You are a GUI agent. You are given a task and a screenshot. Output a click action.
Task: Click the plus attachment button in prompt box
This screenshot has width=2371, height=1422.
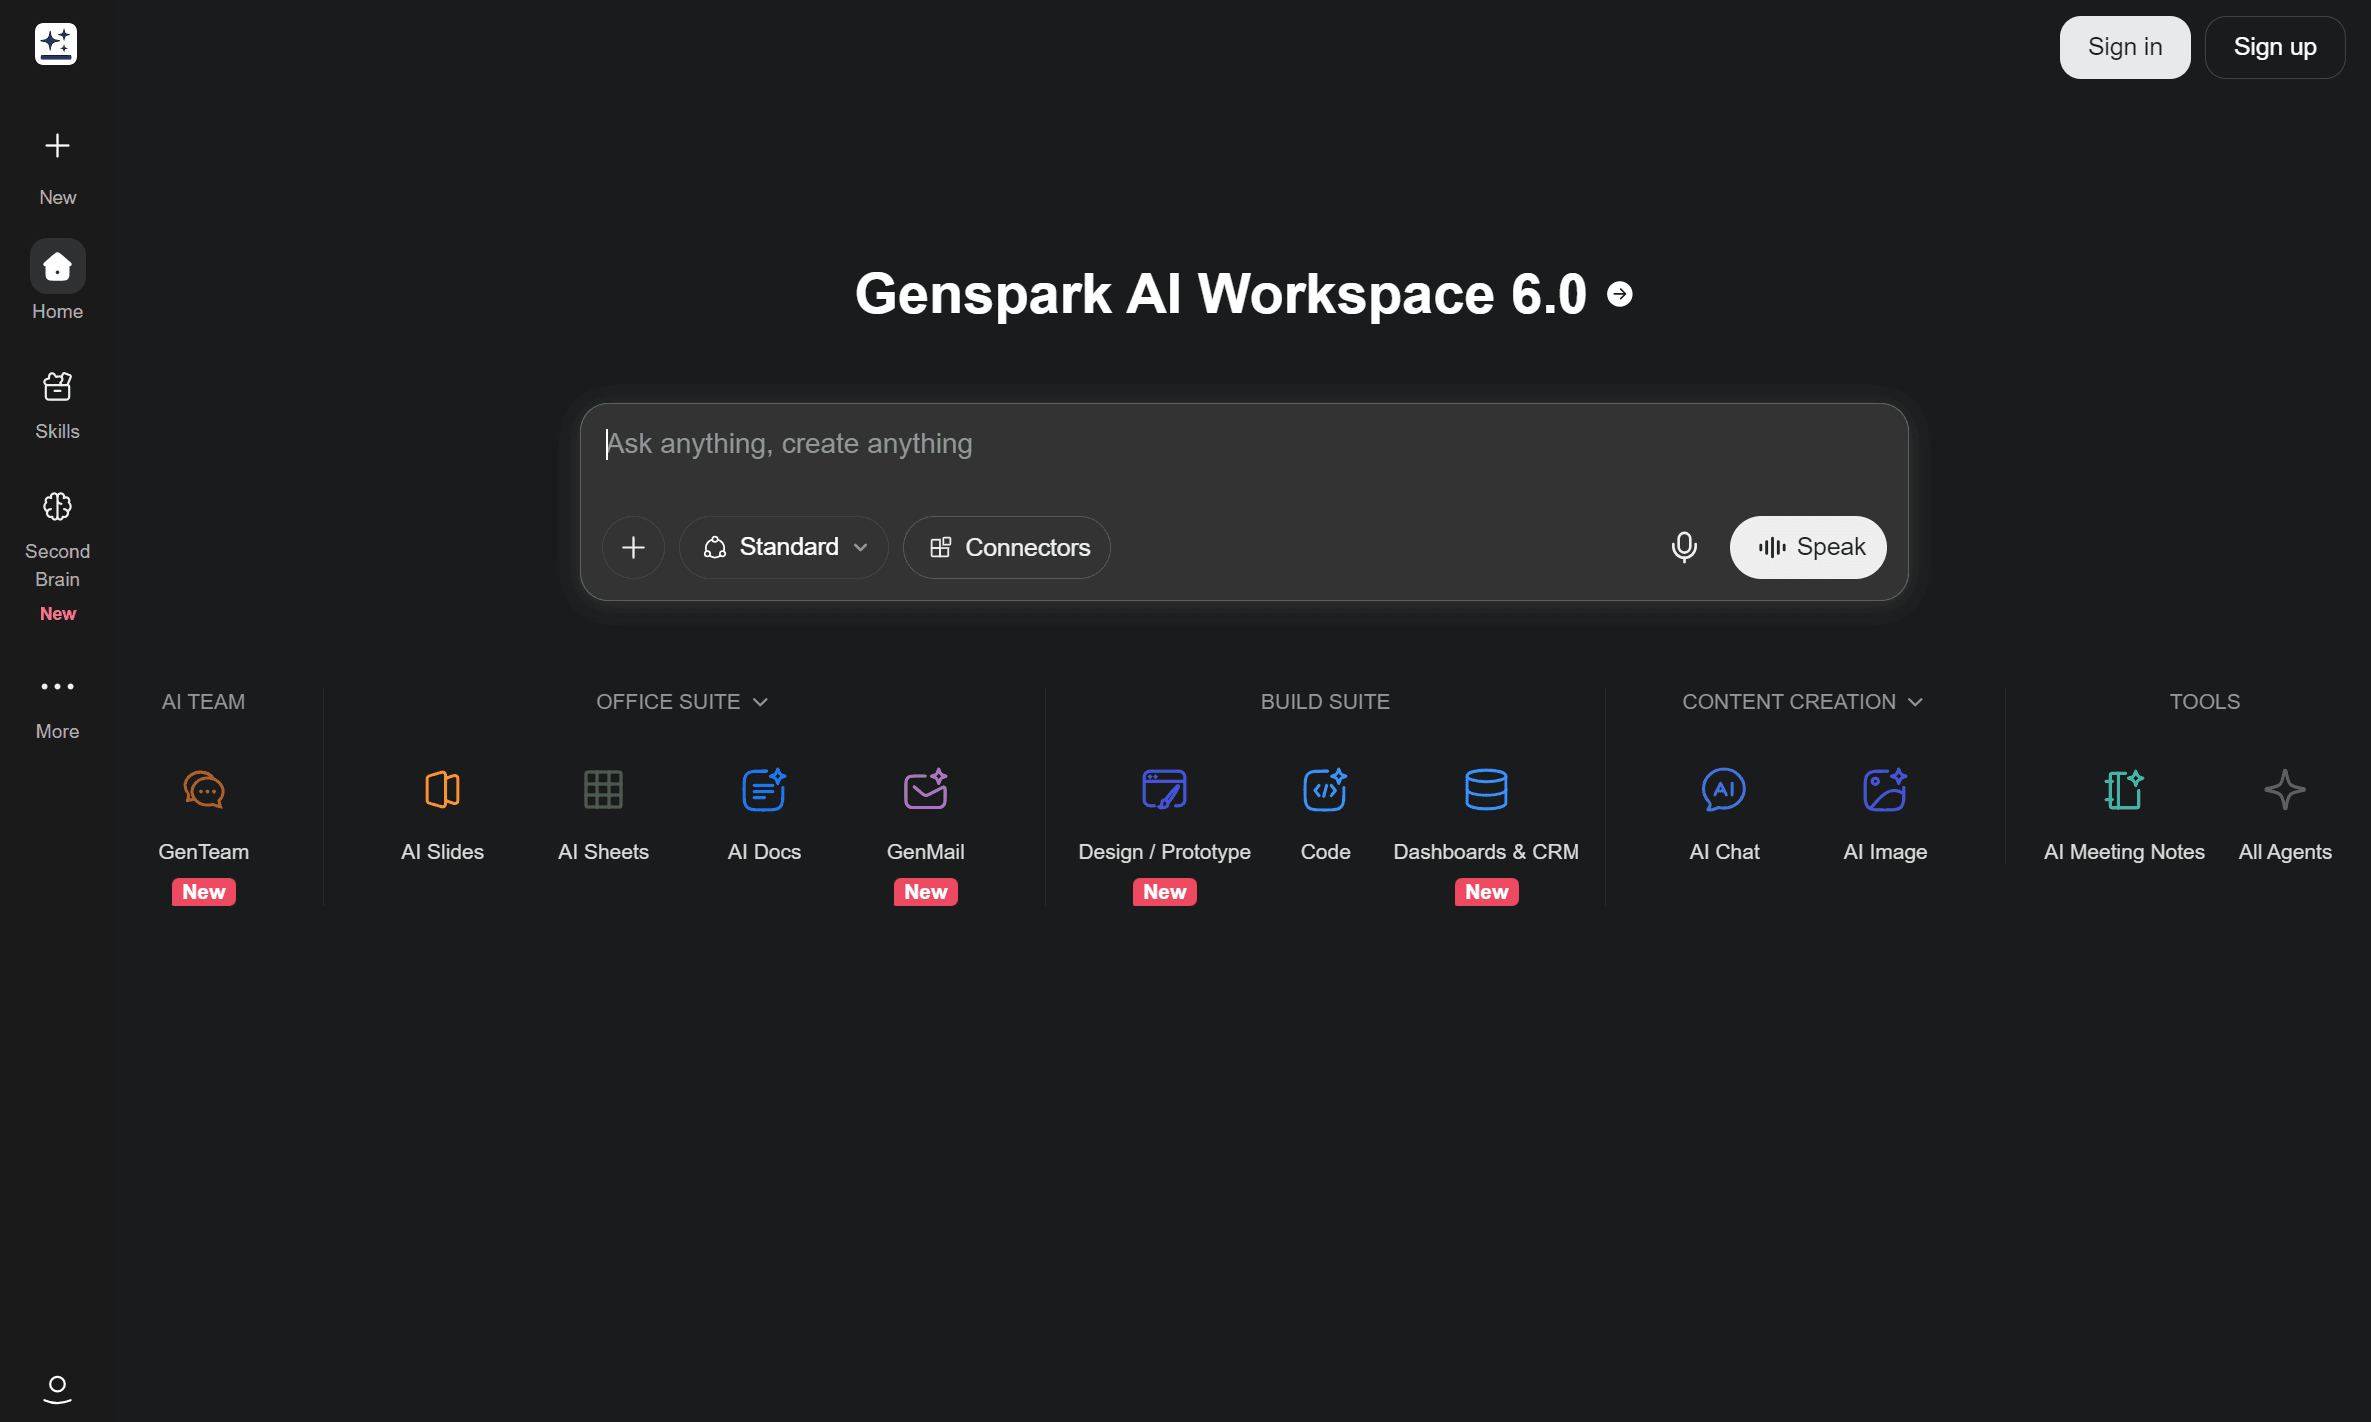(x=633, y=547)
